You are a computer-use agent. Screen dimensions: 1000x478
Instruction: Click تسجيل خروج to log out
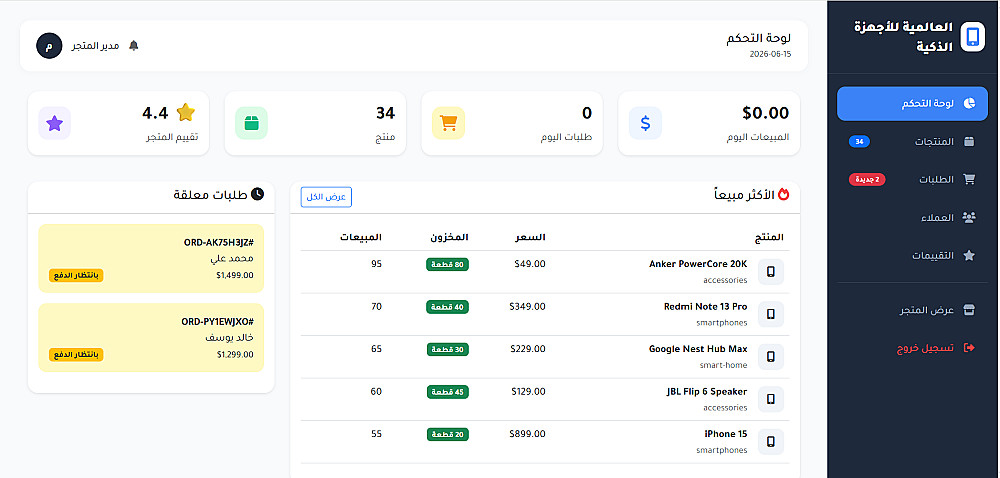click(x=912, y=347)
